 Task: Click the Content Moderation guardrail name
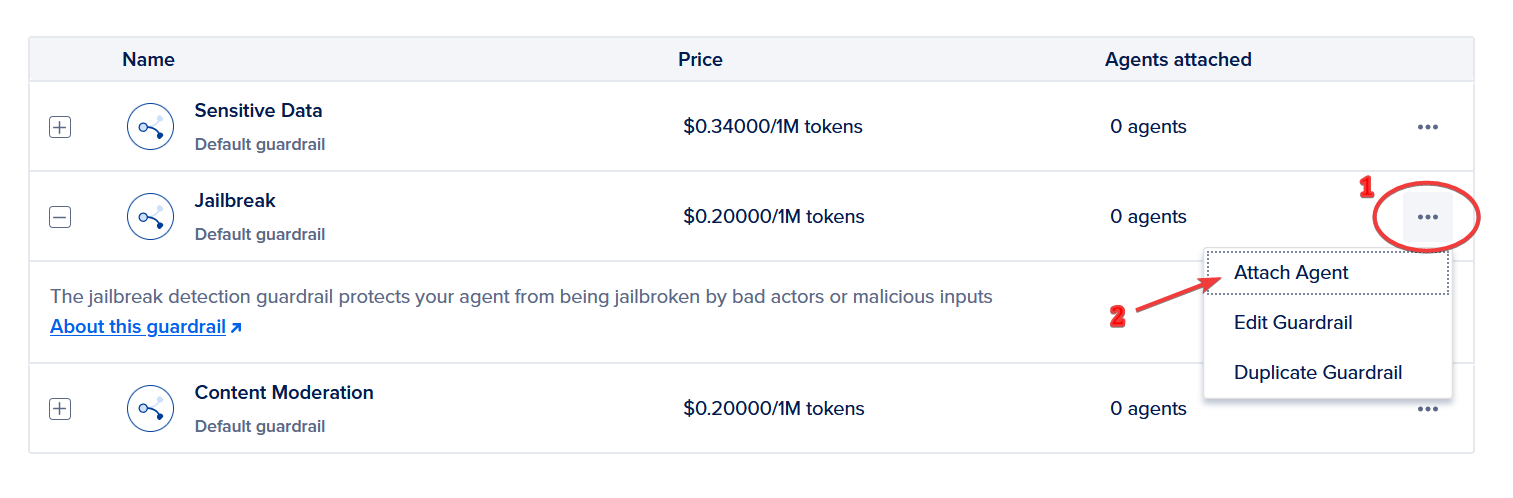[x=284, y=393]
